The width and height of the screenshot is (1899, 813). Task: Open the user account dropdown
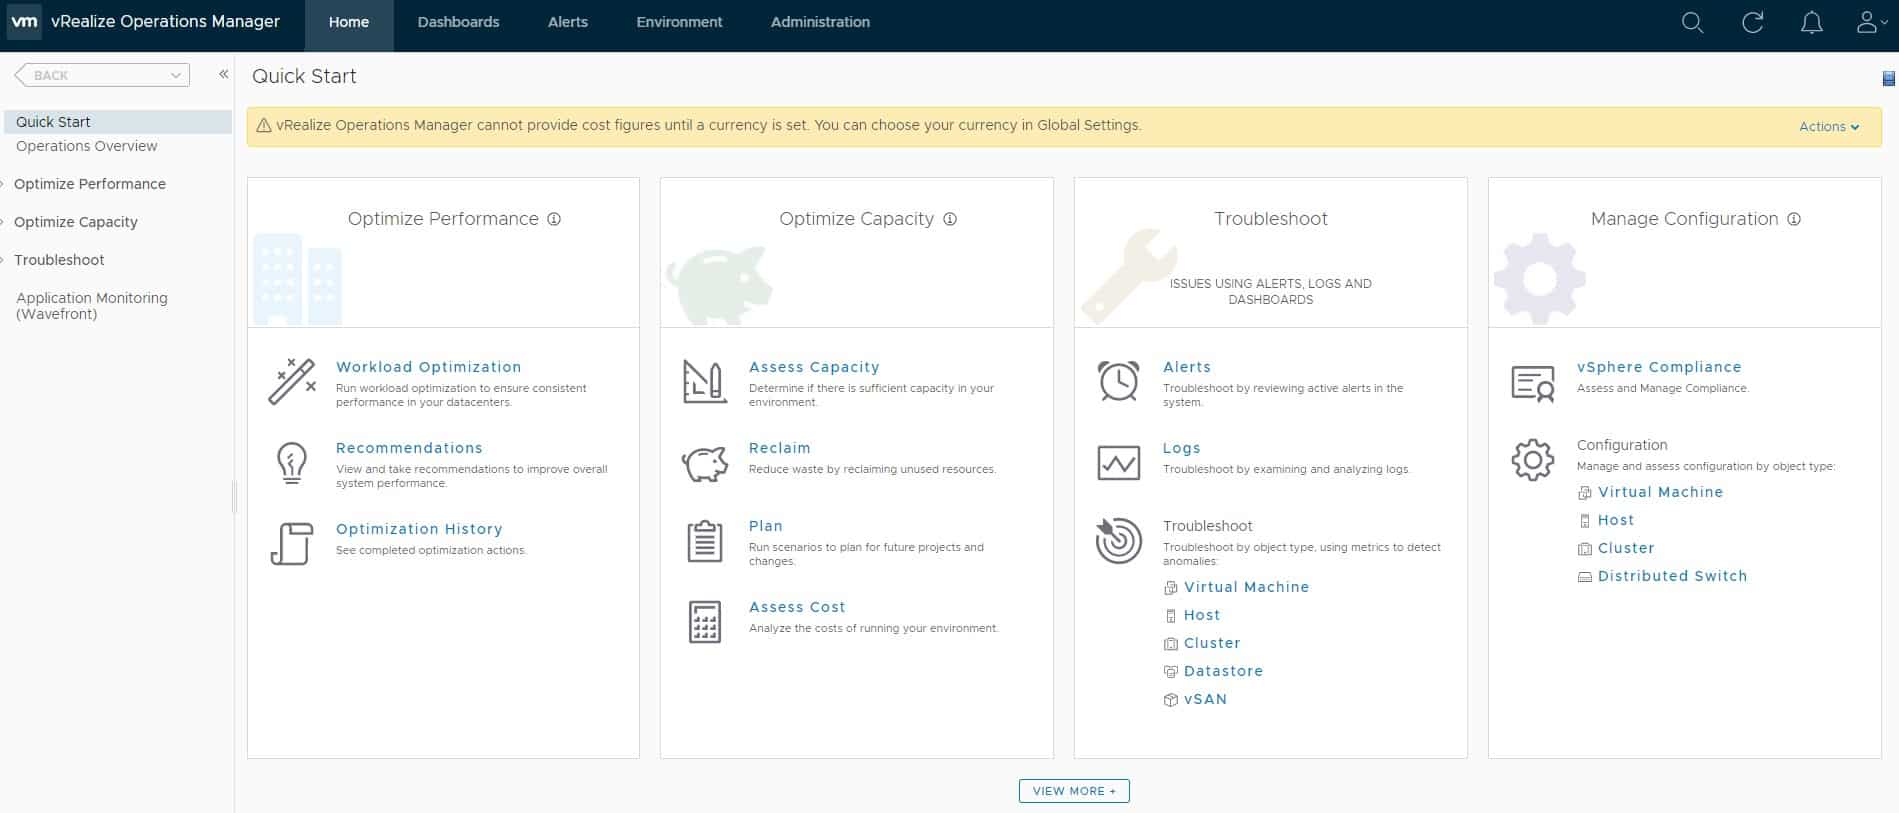pyautogui.click(x=1870, y=22)
